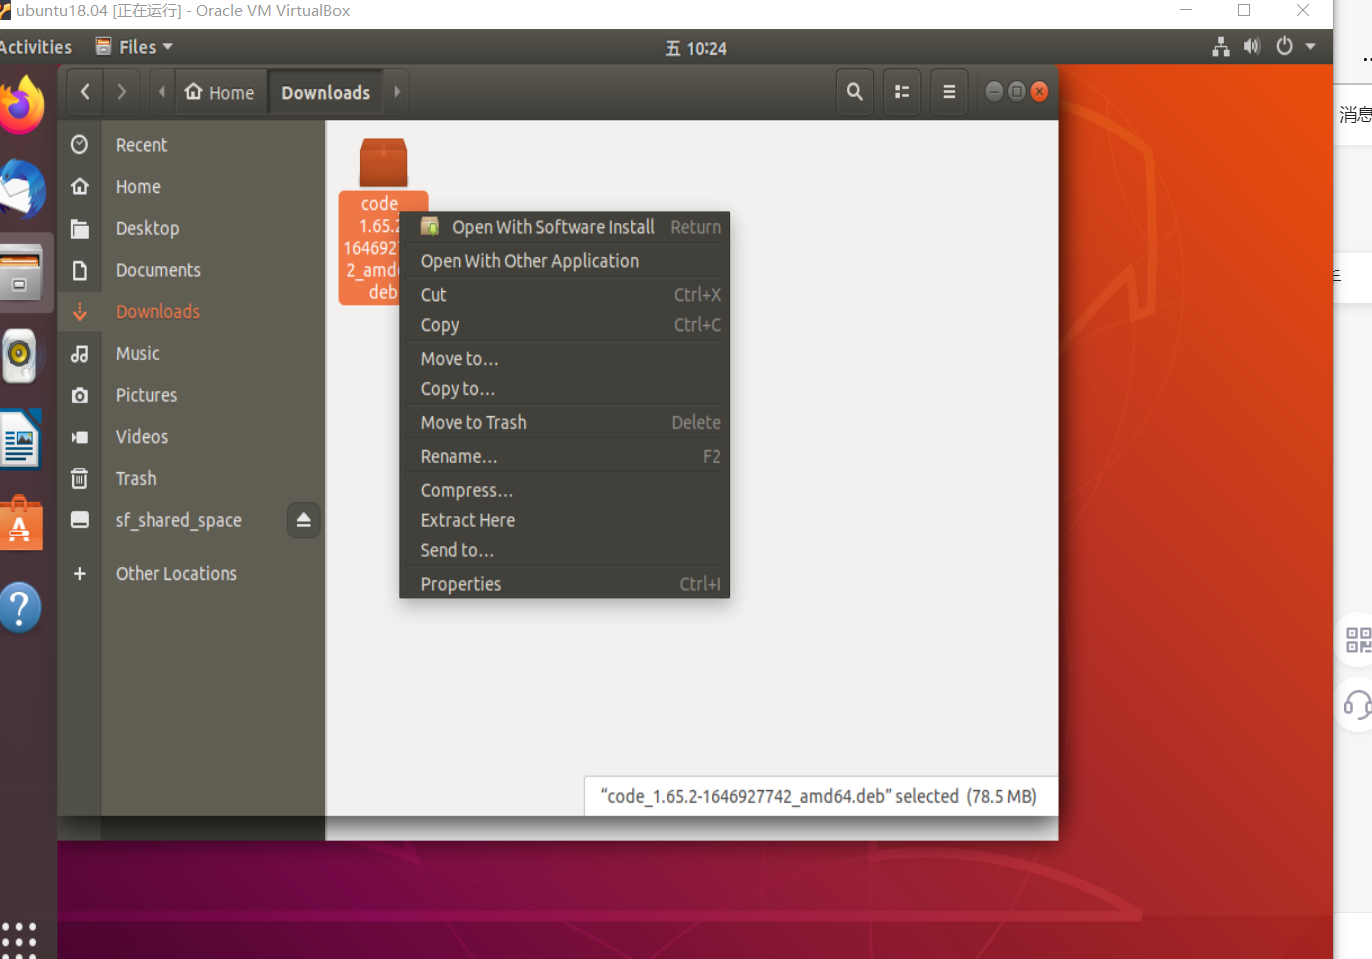Switch to list view in Files
Image resolution: width=1372 pixels, height=959 pixels.
click(x=901, y=91)
